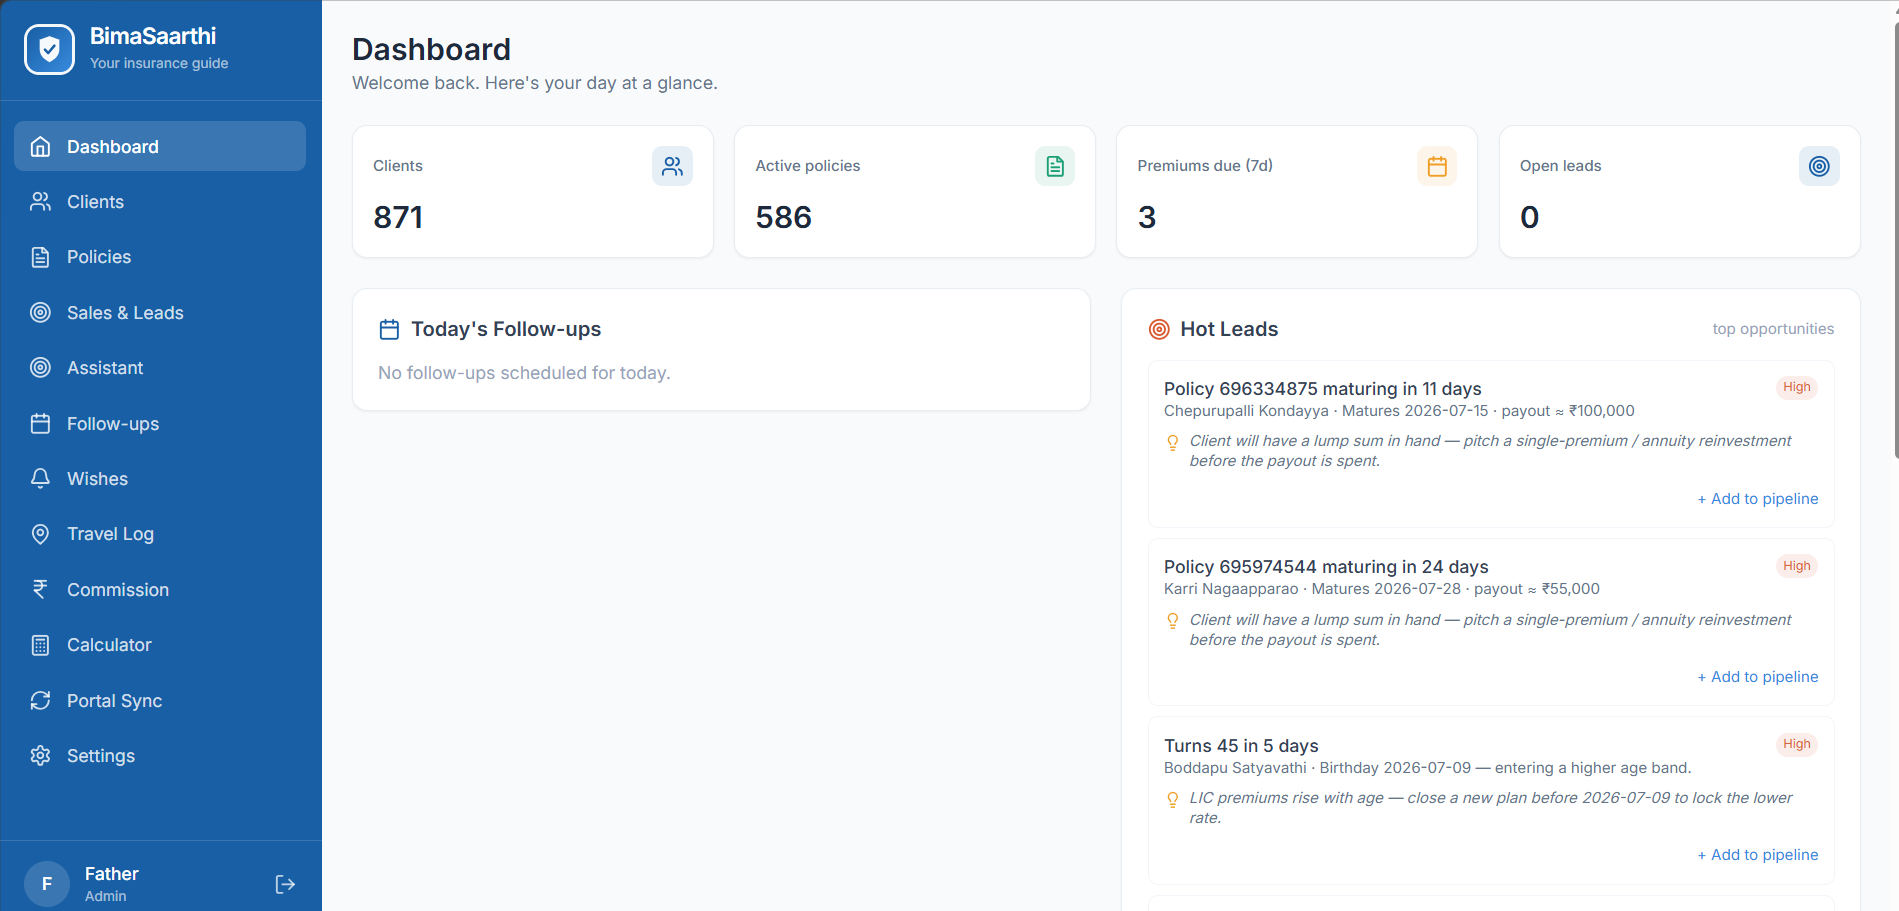Viewport: 1899px width, 911px height.
Task: Add Policy 695974544 lead to pipeline
Action: pyautogui.click(x=1758, y=677)
